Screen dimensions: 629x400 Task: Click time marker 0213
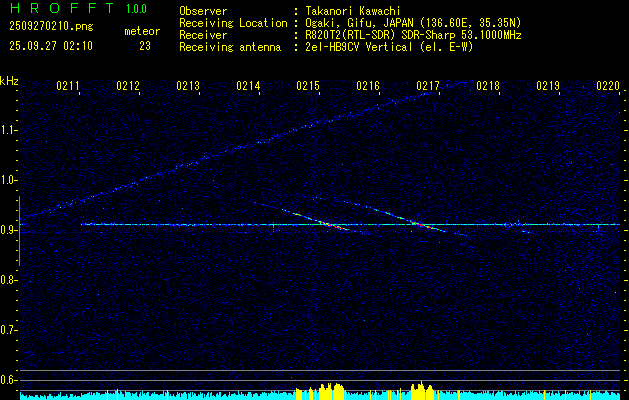point(188,85)
